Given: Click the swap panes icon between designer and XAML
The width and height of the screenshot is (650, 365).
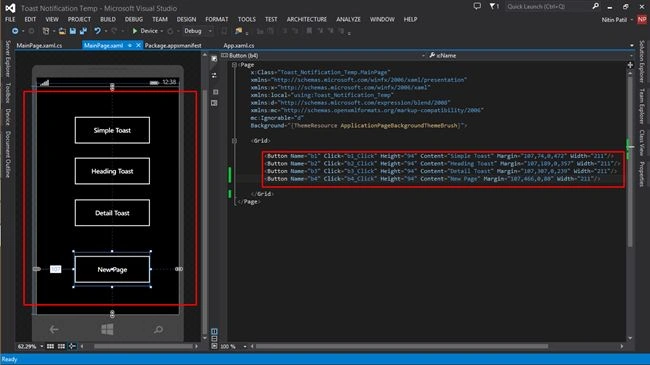Looking at the screenshot, I should (x=214, y=75).
